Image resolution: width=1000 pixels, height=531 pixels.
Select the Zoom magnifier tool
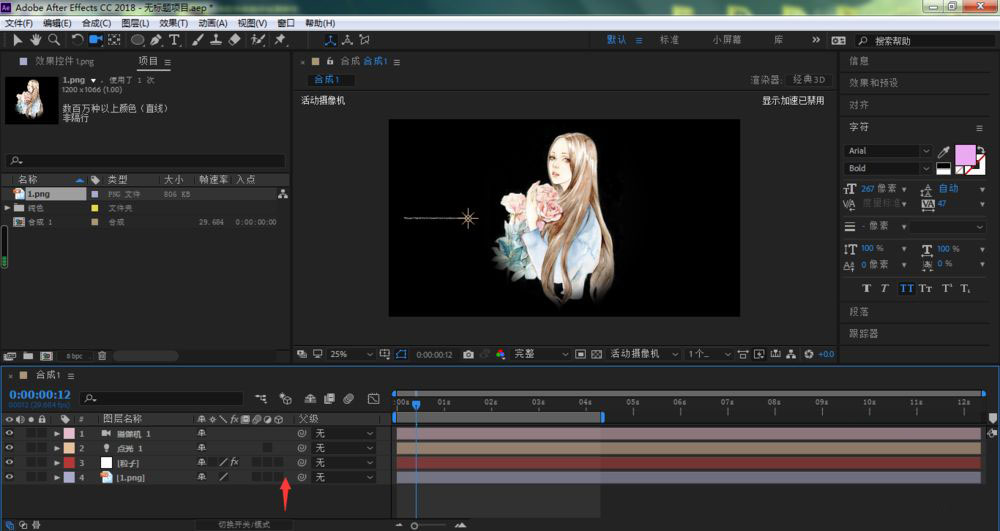[x=54, y=40]
